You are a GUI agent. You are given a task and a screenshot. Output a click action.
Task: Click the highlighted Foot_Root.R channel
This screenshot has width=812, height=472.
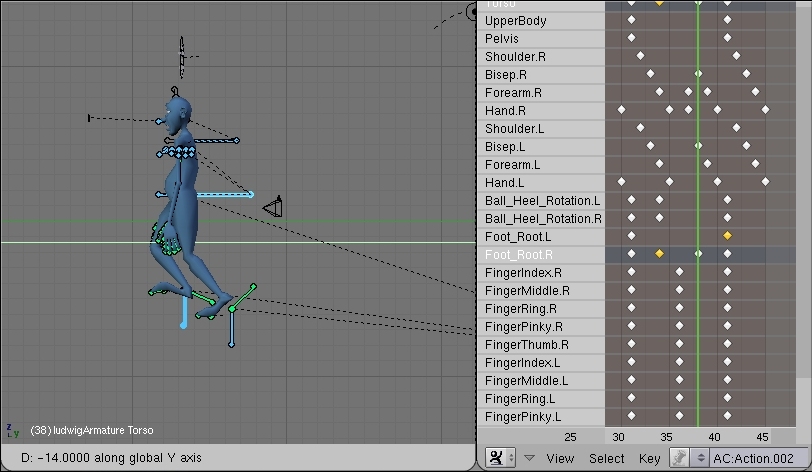pyautogui.click(x=541, y=255)
